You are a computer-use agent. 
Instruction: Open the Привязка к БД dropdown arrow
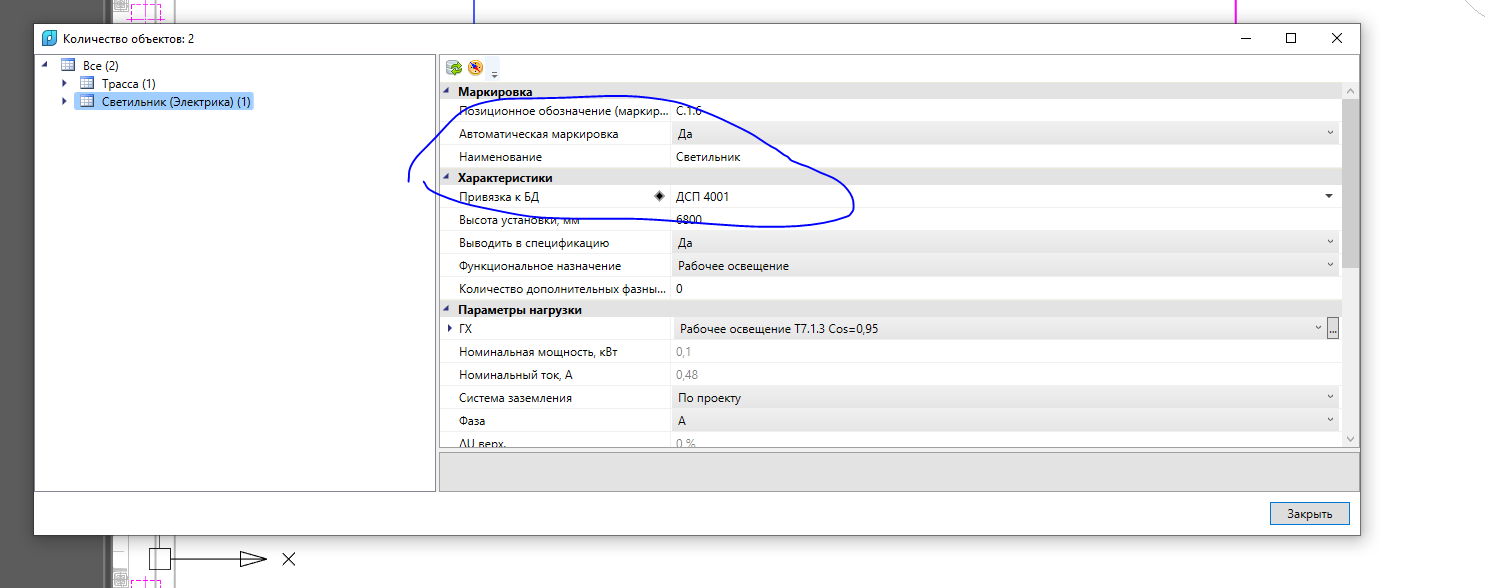point(1329,196)
